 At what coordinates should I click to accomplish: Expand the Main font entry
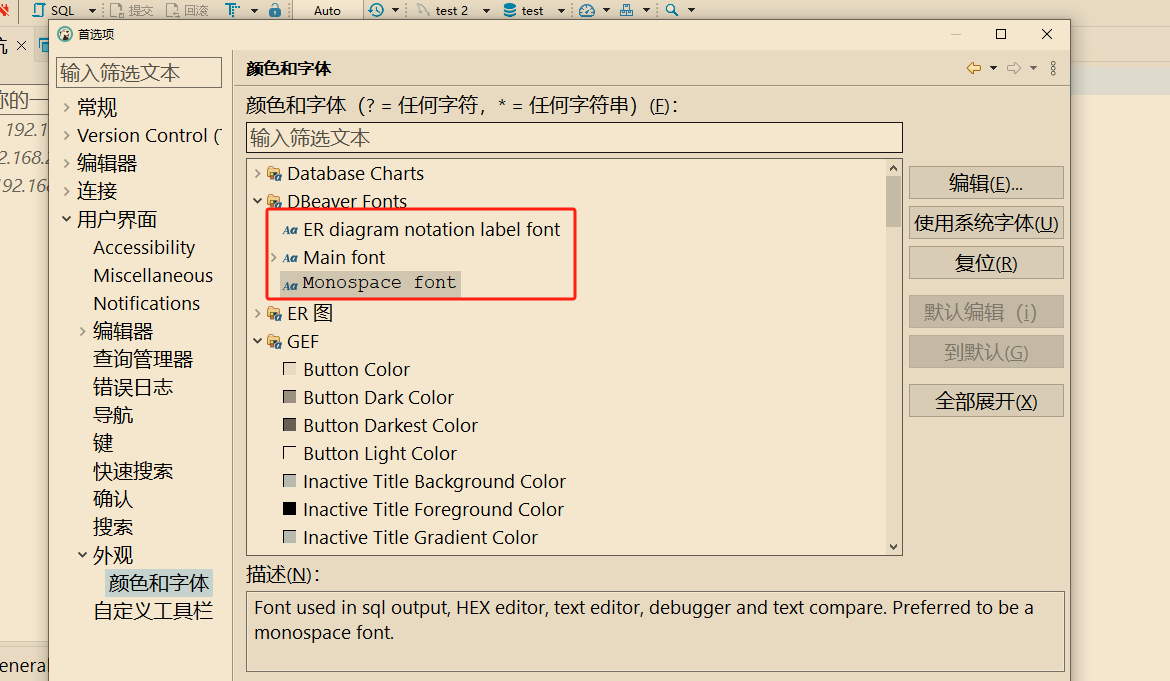[274, 257]
